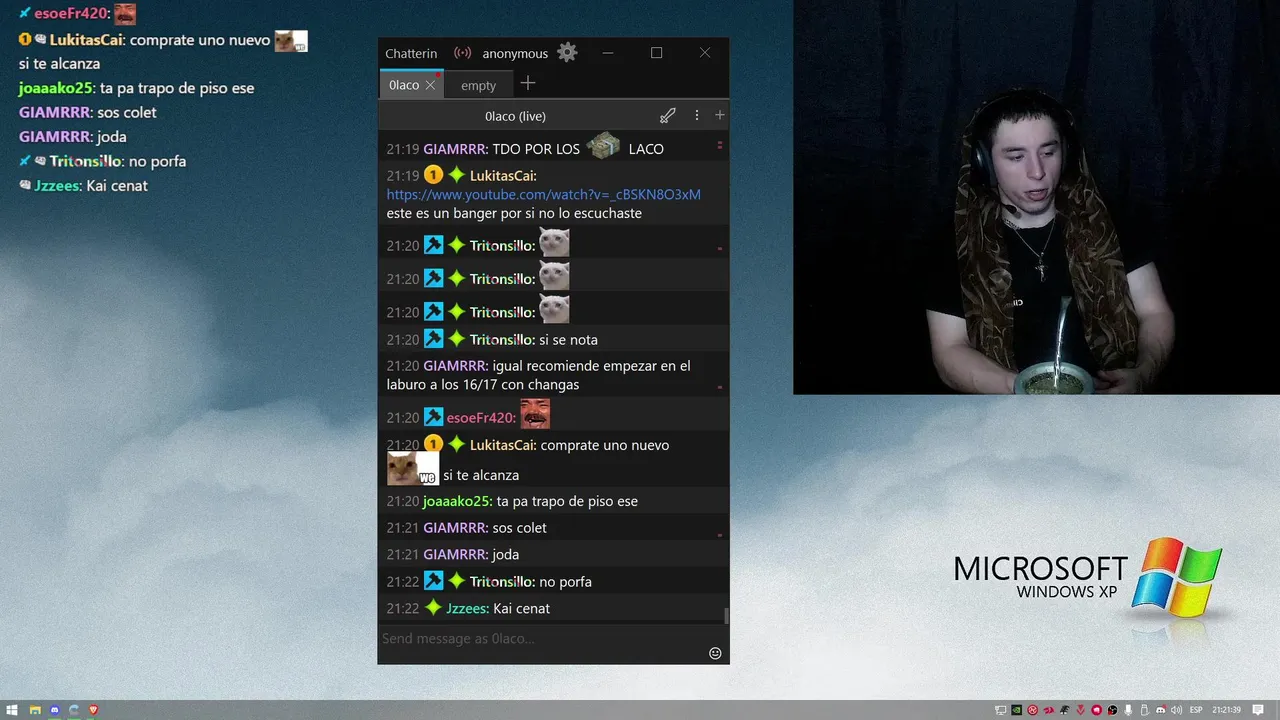The height and width of the screenshot is (720, 1280).
Task: Click Tritonsillo in 'si se nota' message
Action: tap(502, 340)
